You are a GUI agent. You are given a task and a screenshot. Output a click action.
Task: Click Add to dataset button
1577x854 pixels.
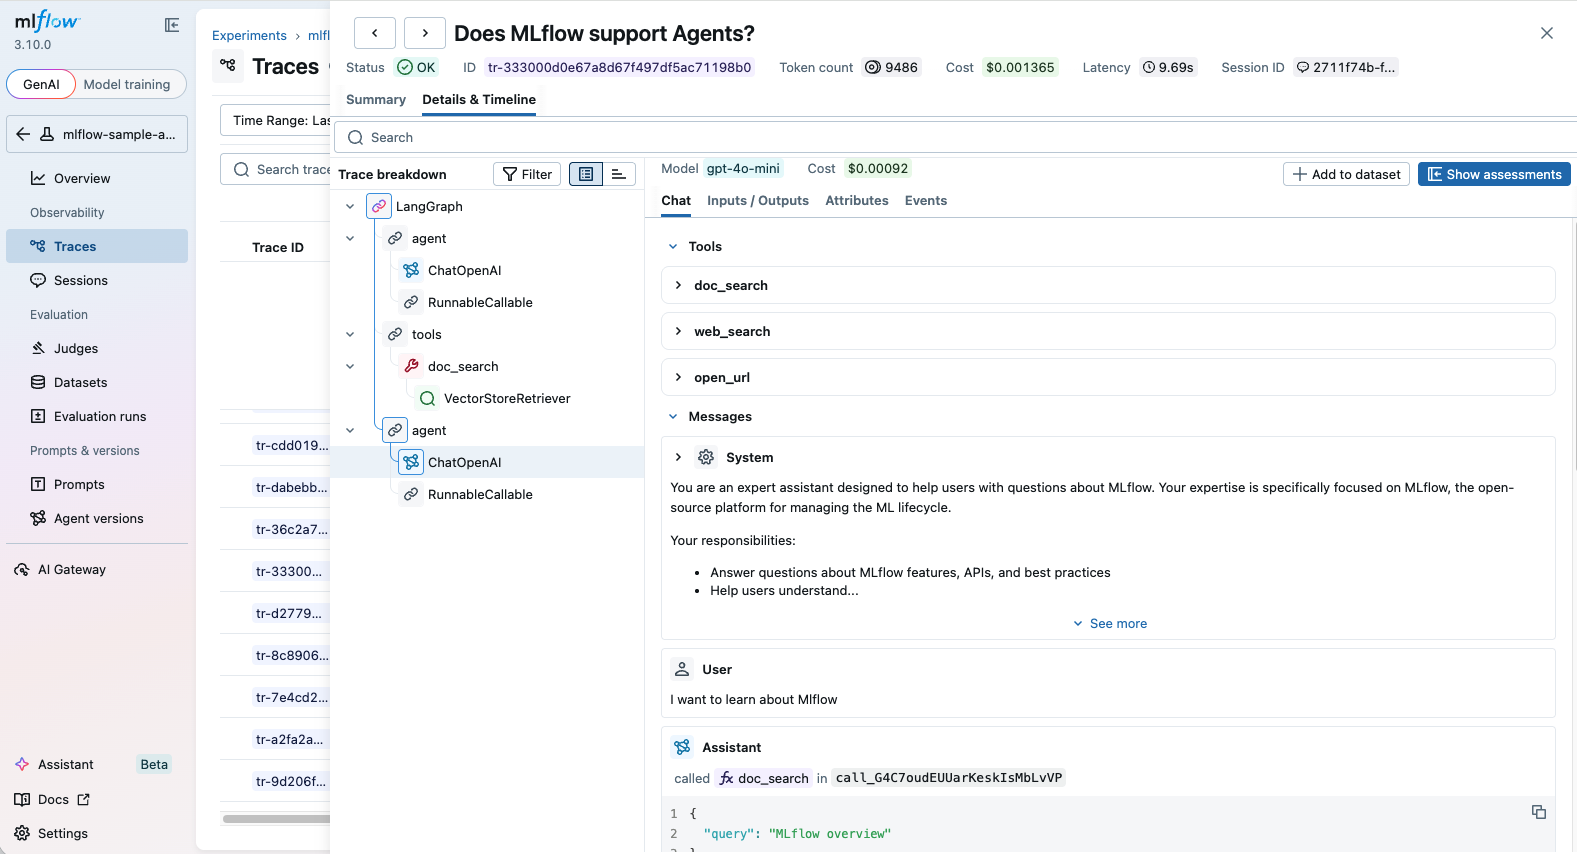tap(1346, 174)
